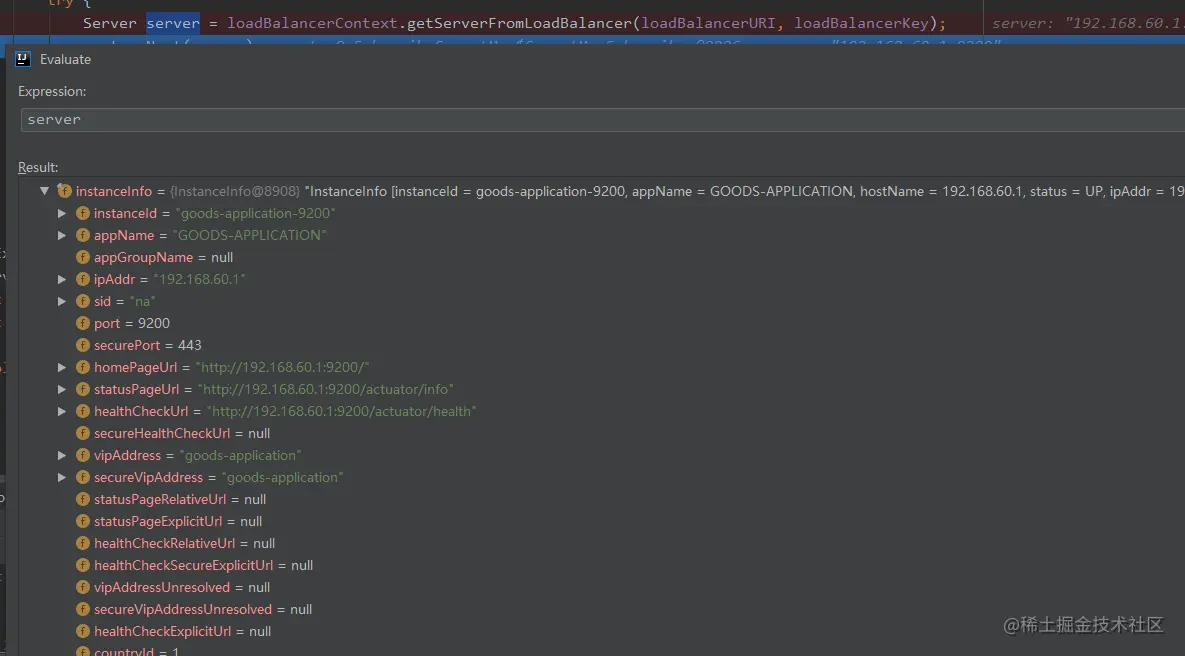
Task: Select the homePageUrl value http://192.168.60.1:9200/
Action: click(x=283, y=367)
